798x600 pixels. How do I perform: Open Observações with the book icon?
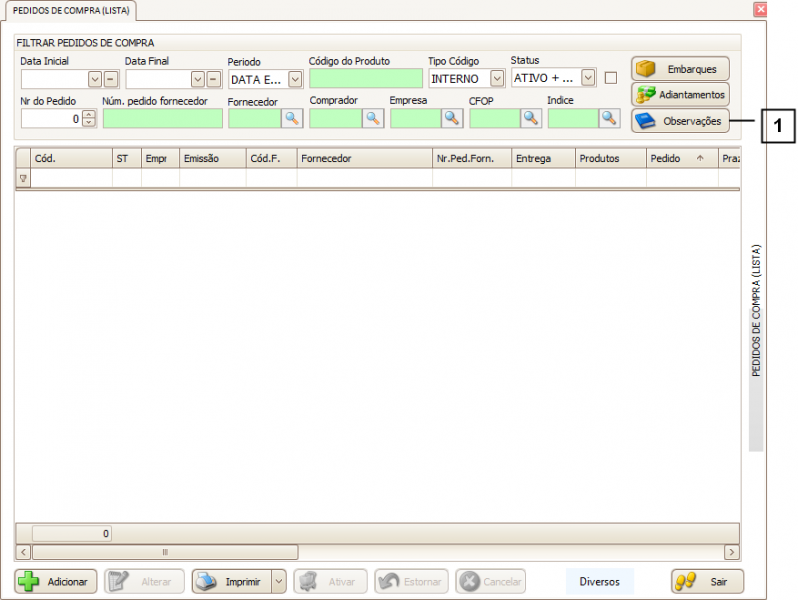pos(680,121)
